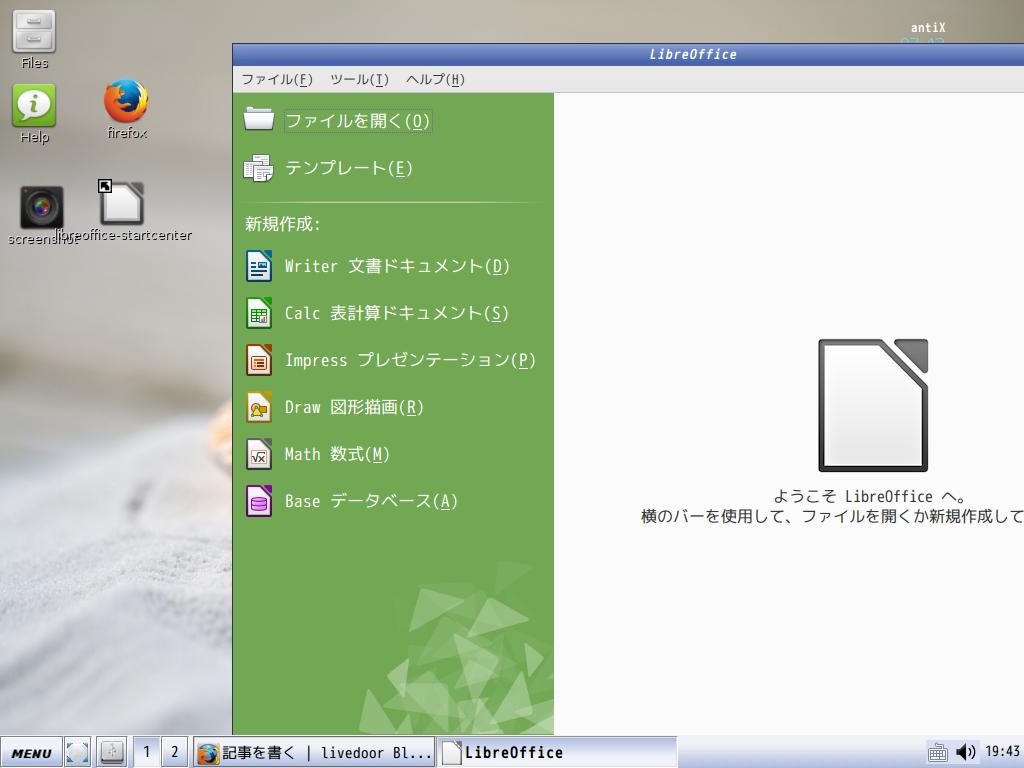This screenshot has height=768, width=1024.
Task: Open libreoffice-startcenter desktop shortcut
Action: point(122,212)
